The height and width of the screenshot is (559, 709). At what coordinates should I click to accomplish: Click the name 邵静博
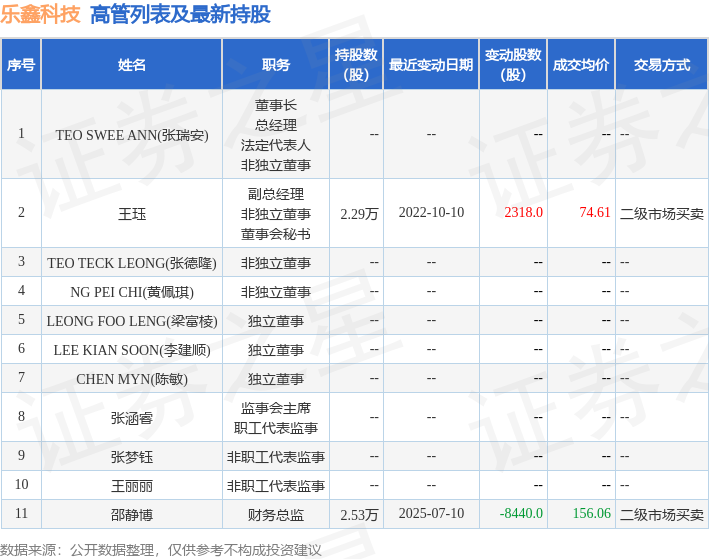(x=132, y=515)
